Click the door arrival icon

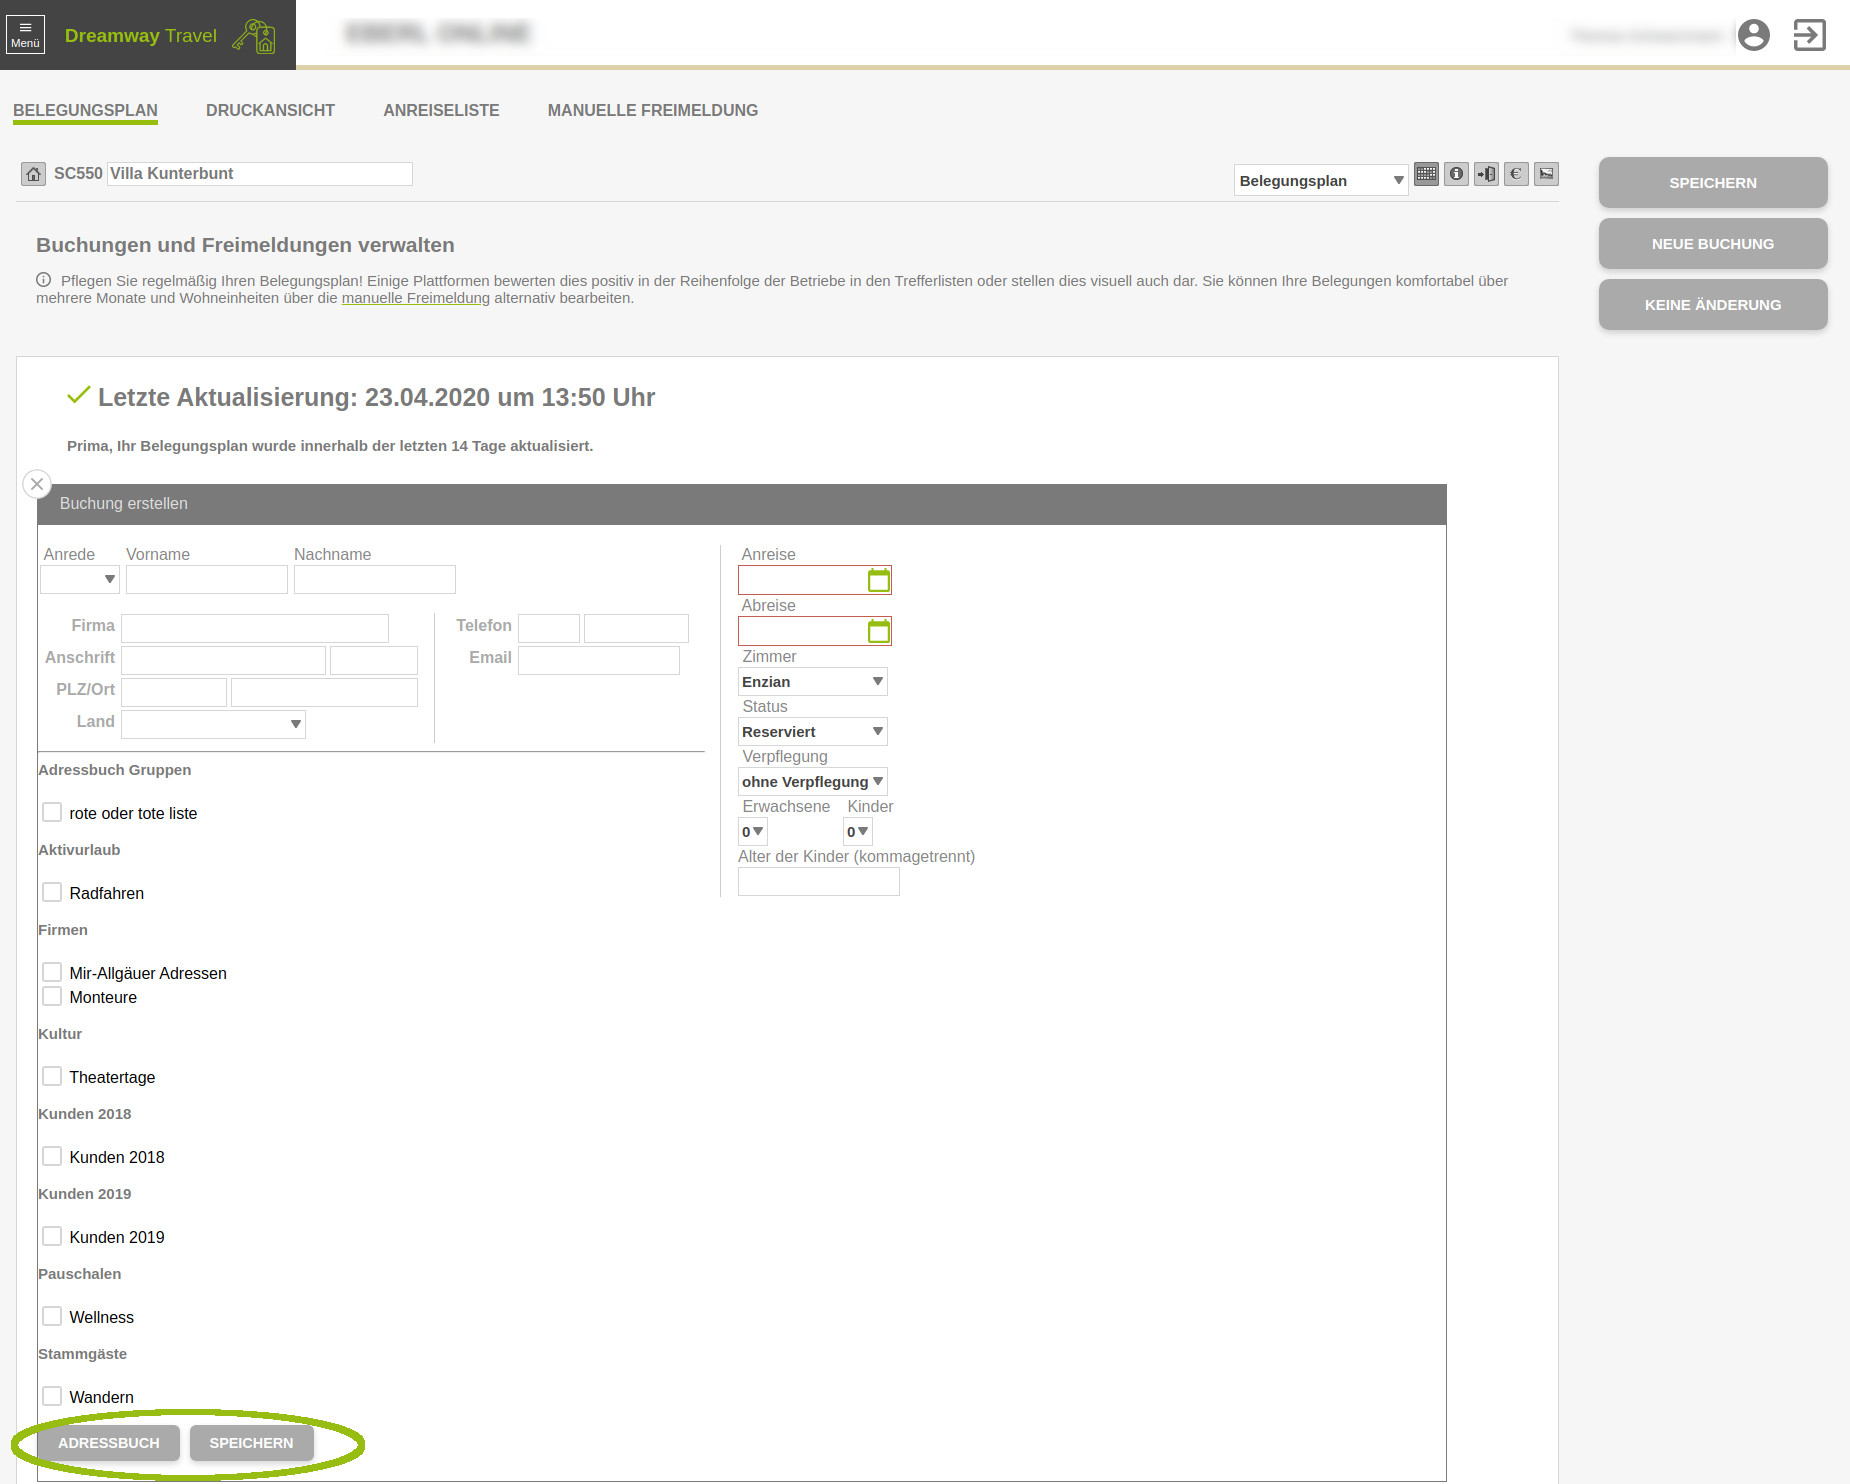pyautogui.click(x=1486, y=174)
